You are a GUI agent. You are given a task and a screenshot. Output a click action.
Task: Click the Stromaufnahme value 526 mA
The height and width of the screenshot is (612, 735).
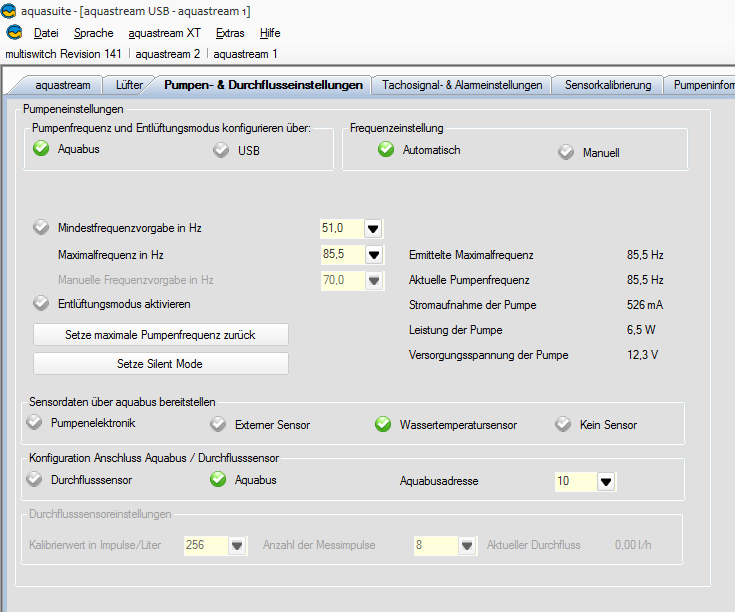click(645, 305)
